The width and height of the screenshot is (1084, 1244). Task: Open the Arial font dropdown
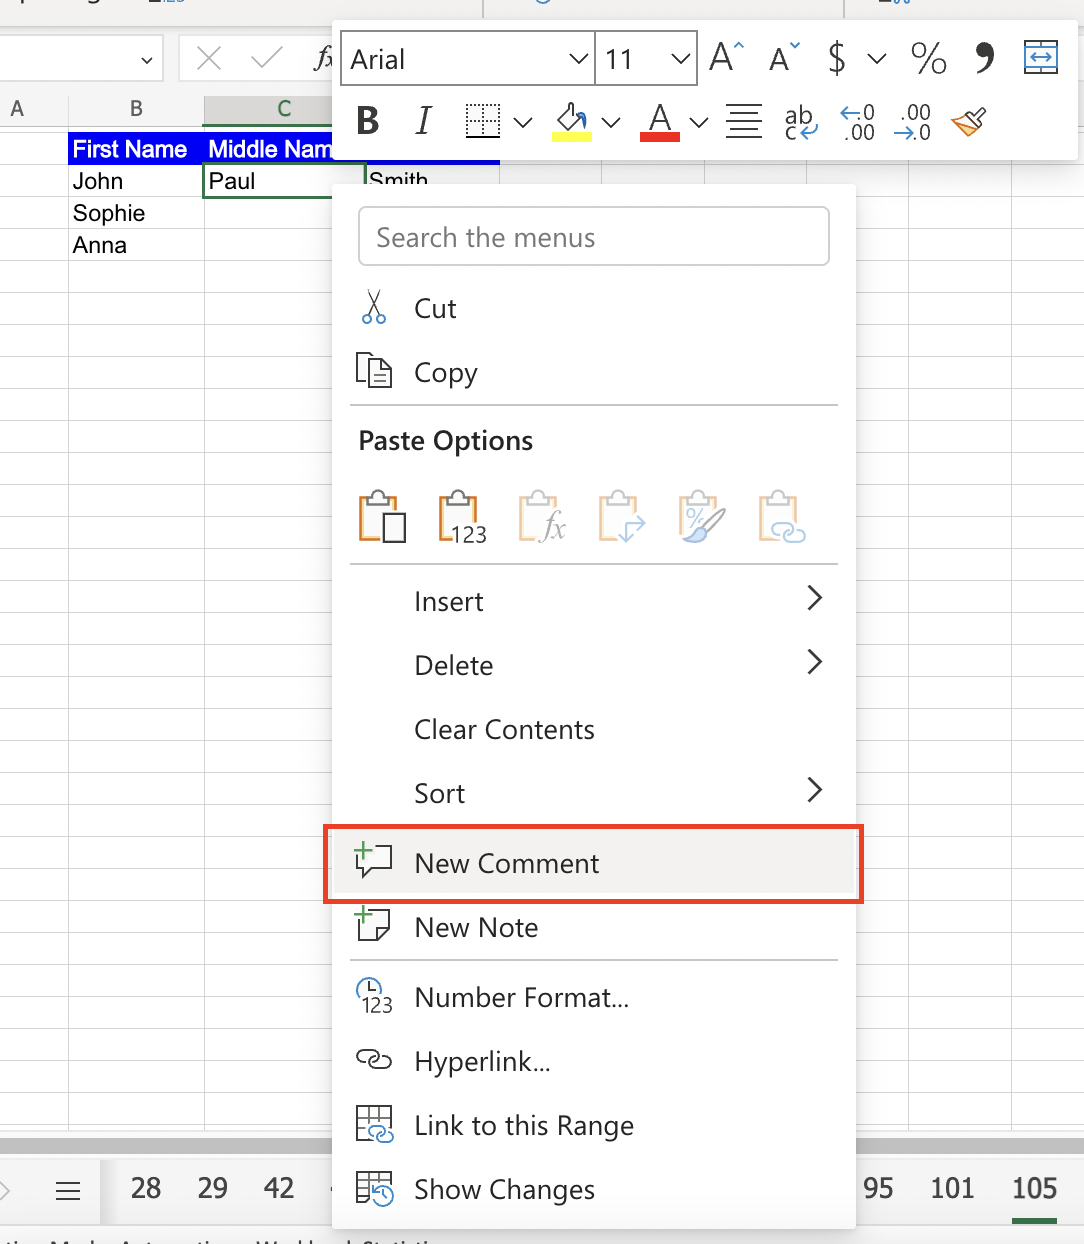pos(578,58)
